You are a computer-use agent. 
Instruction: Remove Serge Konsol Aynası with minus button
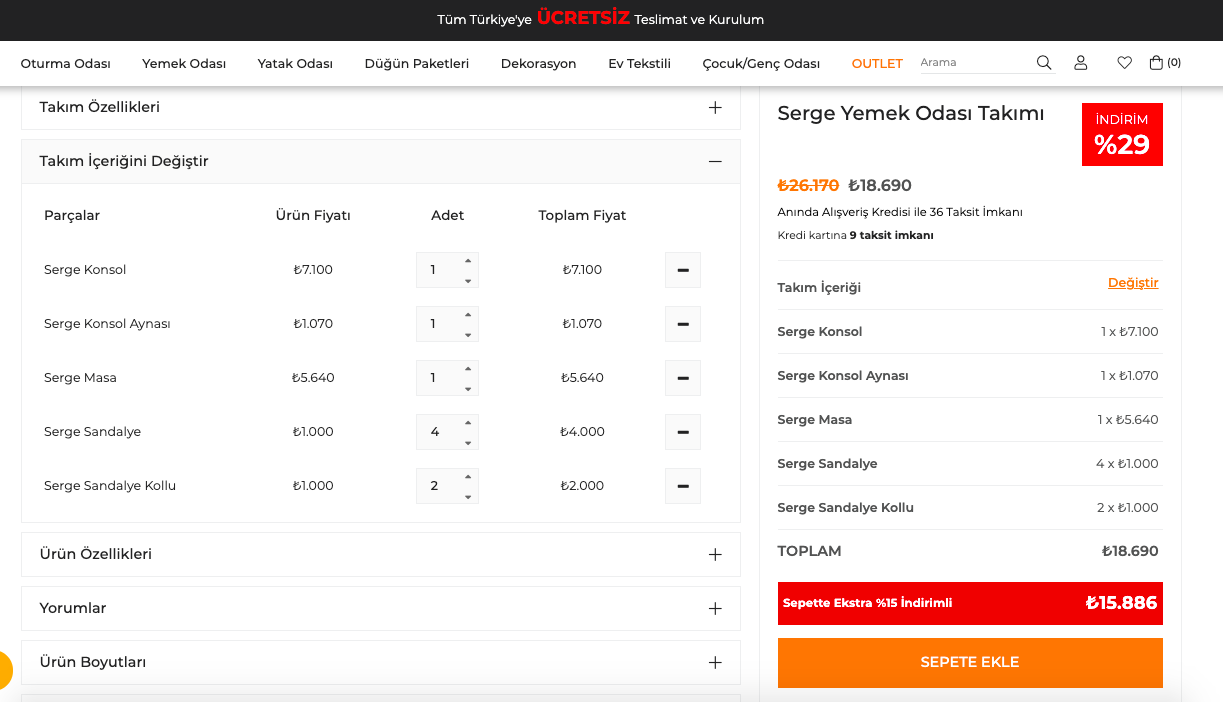coord(683,324)
